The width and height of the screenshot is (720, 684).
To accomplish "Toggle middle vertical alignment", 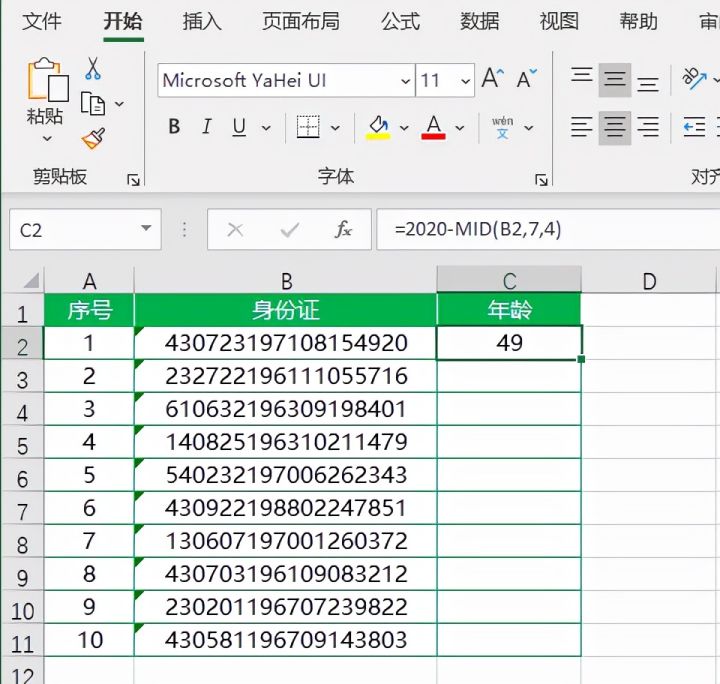I will [x=614, y=80].
